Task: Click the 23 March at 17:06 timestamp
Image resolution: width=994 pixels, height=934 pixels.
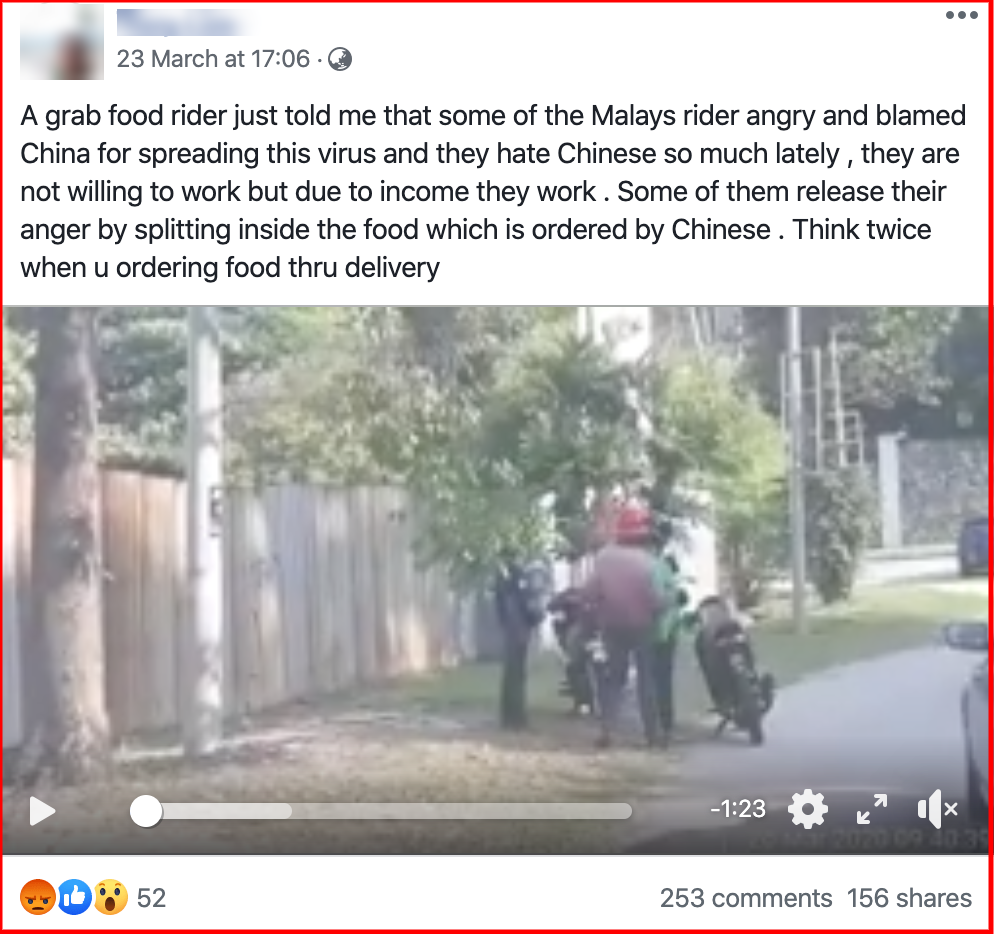Action: coord(213,59)
